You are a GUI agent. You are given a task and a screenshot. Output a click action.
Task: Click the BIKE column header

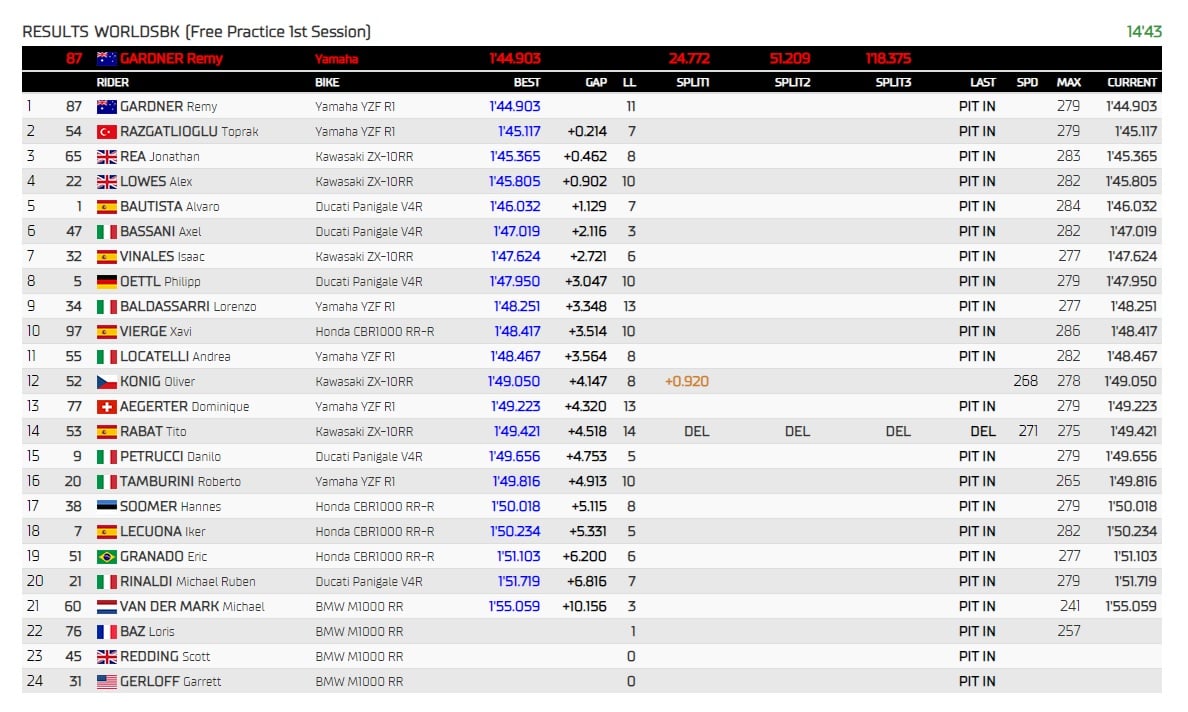pos(327,82)
